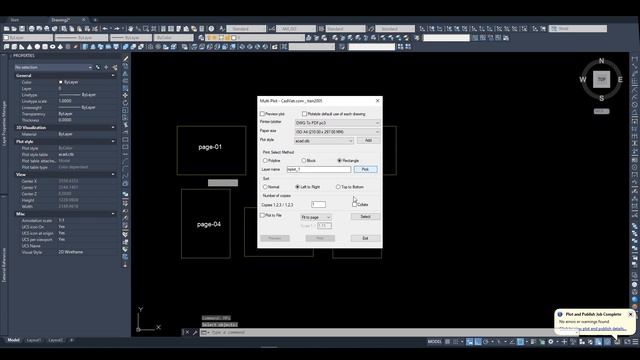
Task: Open the Paper size dropdown
Action: click(x=337, y=132)
